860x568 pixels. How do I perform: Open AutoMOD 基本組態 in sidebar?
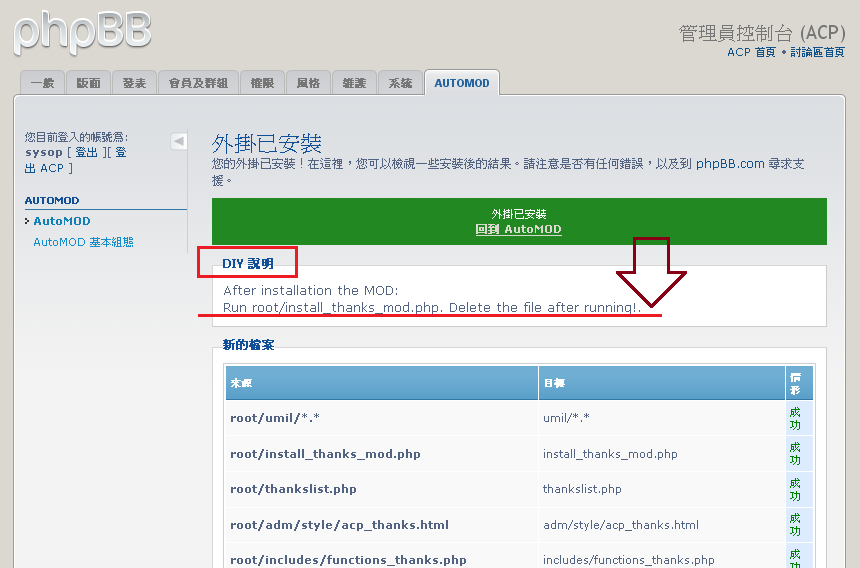coord(83,242)
